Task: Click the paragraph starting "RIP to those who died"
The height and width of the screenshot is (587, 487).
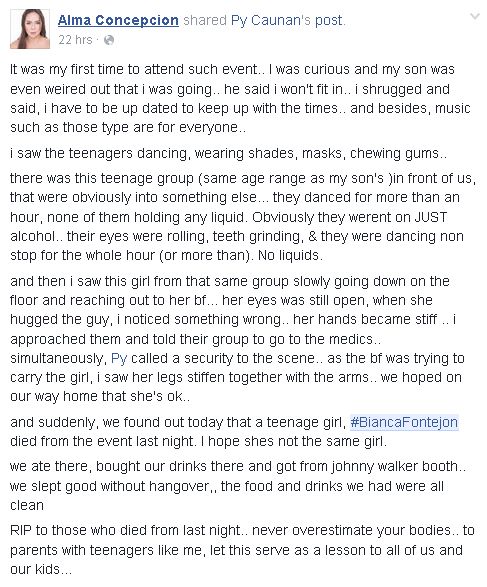Action: (242, 550)
